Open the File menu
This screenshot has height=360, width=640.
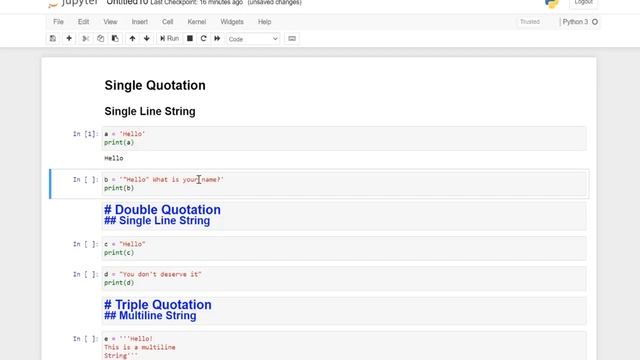click(58, 22)
